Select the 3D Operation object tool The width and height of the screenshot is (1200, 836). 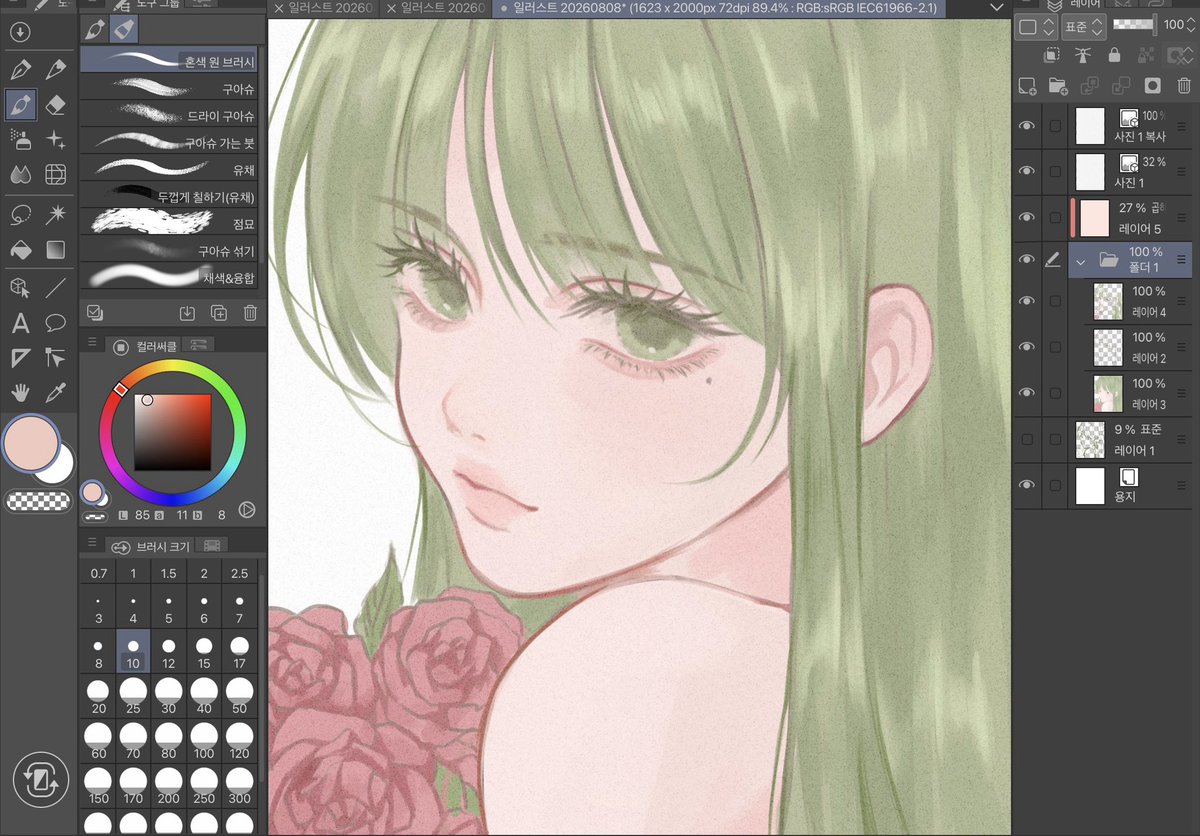(x=20, y=288)
